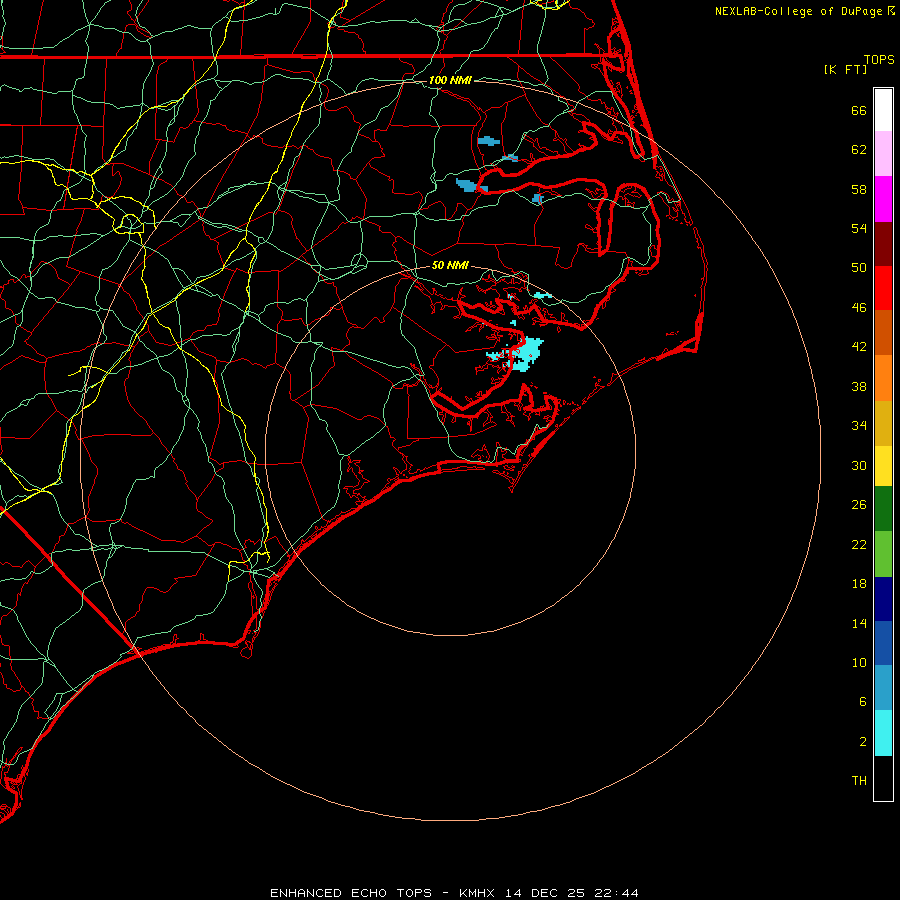Click the black TH threshold swatch
900x900 pixels.
point(883,778)
